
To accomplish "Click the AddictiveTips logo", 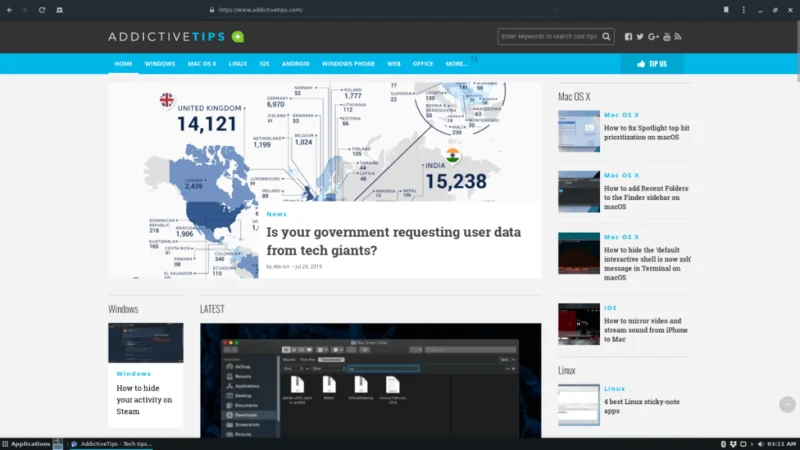I will (x=167, y=37).
